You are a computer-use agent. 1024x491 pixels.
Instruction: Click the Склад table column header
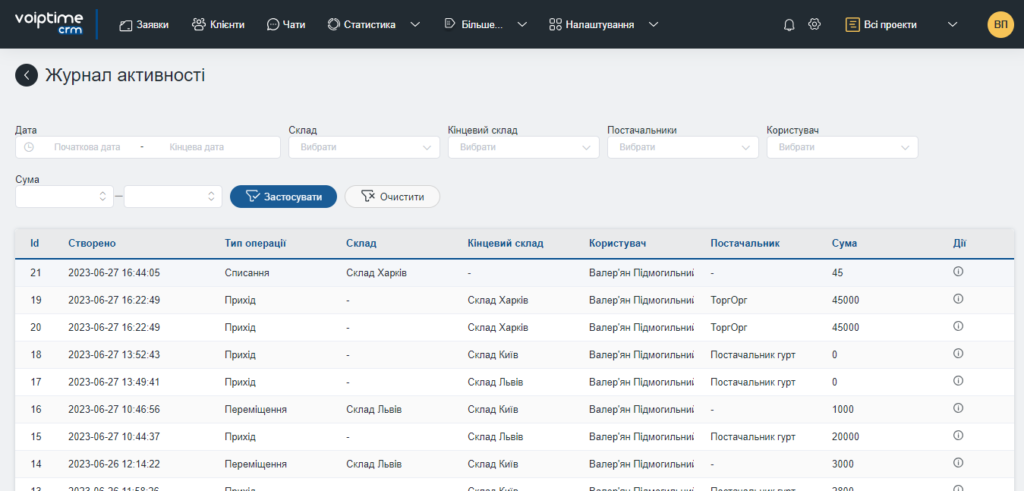pyautogui.click(x=361, y=244)
